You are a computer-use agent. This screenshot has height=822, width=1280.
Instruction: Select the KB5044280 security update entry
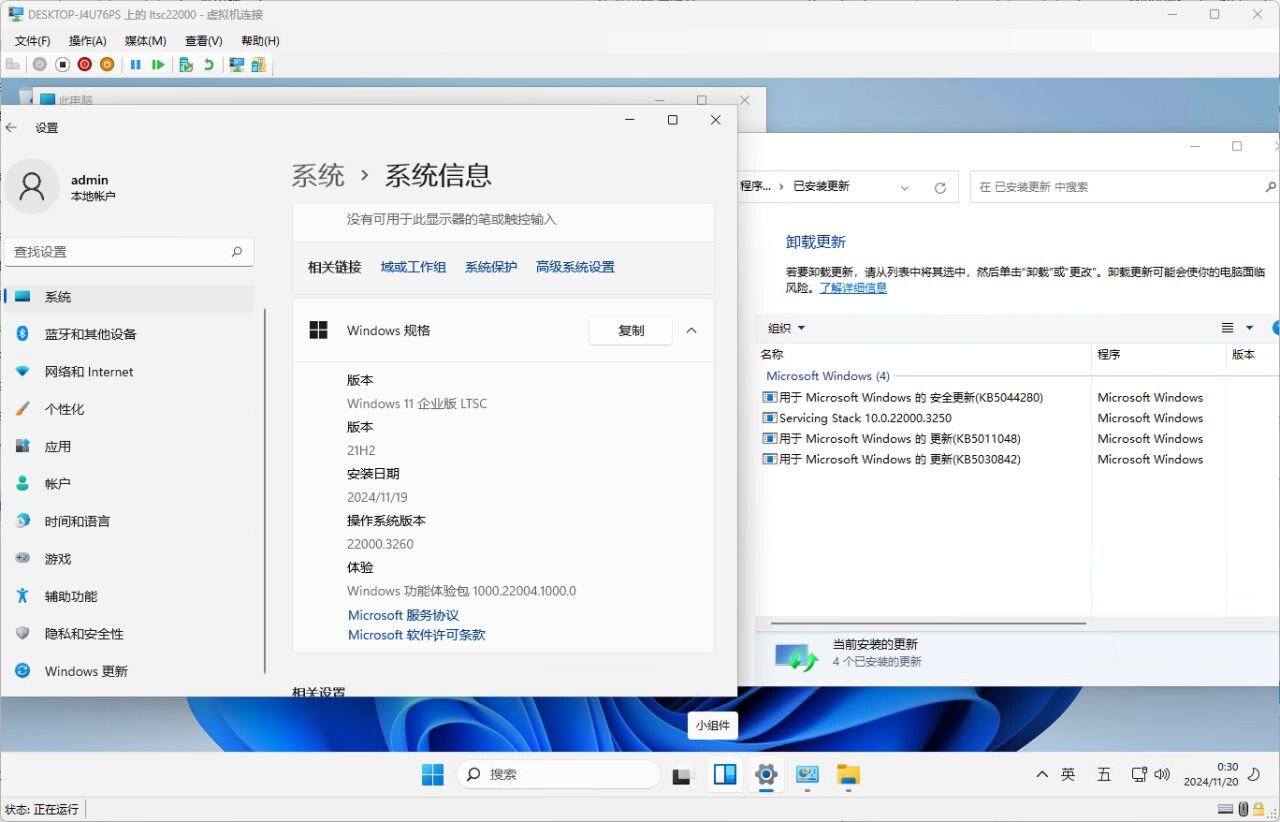pyautogui.click(x=910, y=397)
